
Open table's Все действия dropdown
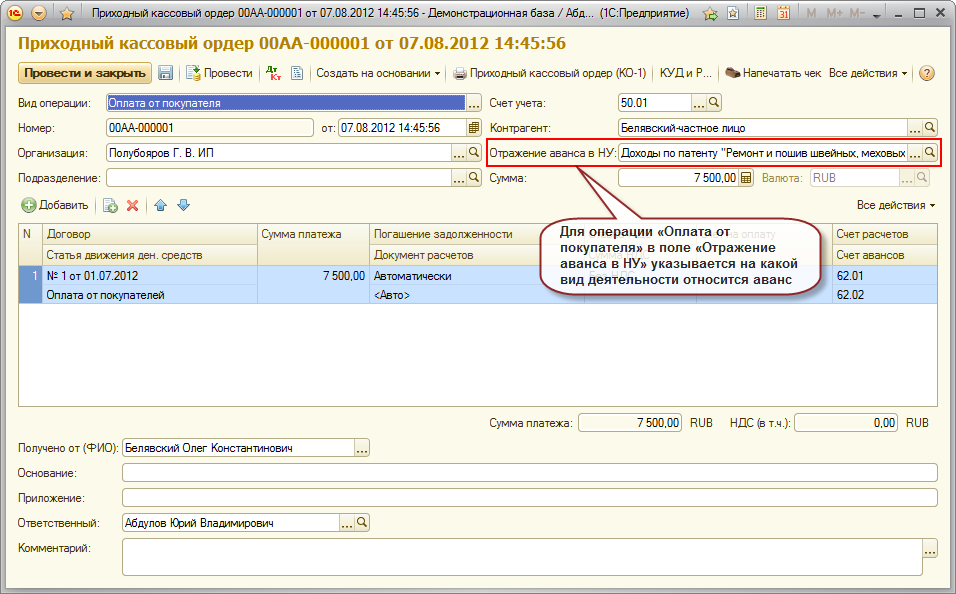(896, 205)
